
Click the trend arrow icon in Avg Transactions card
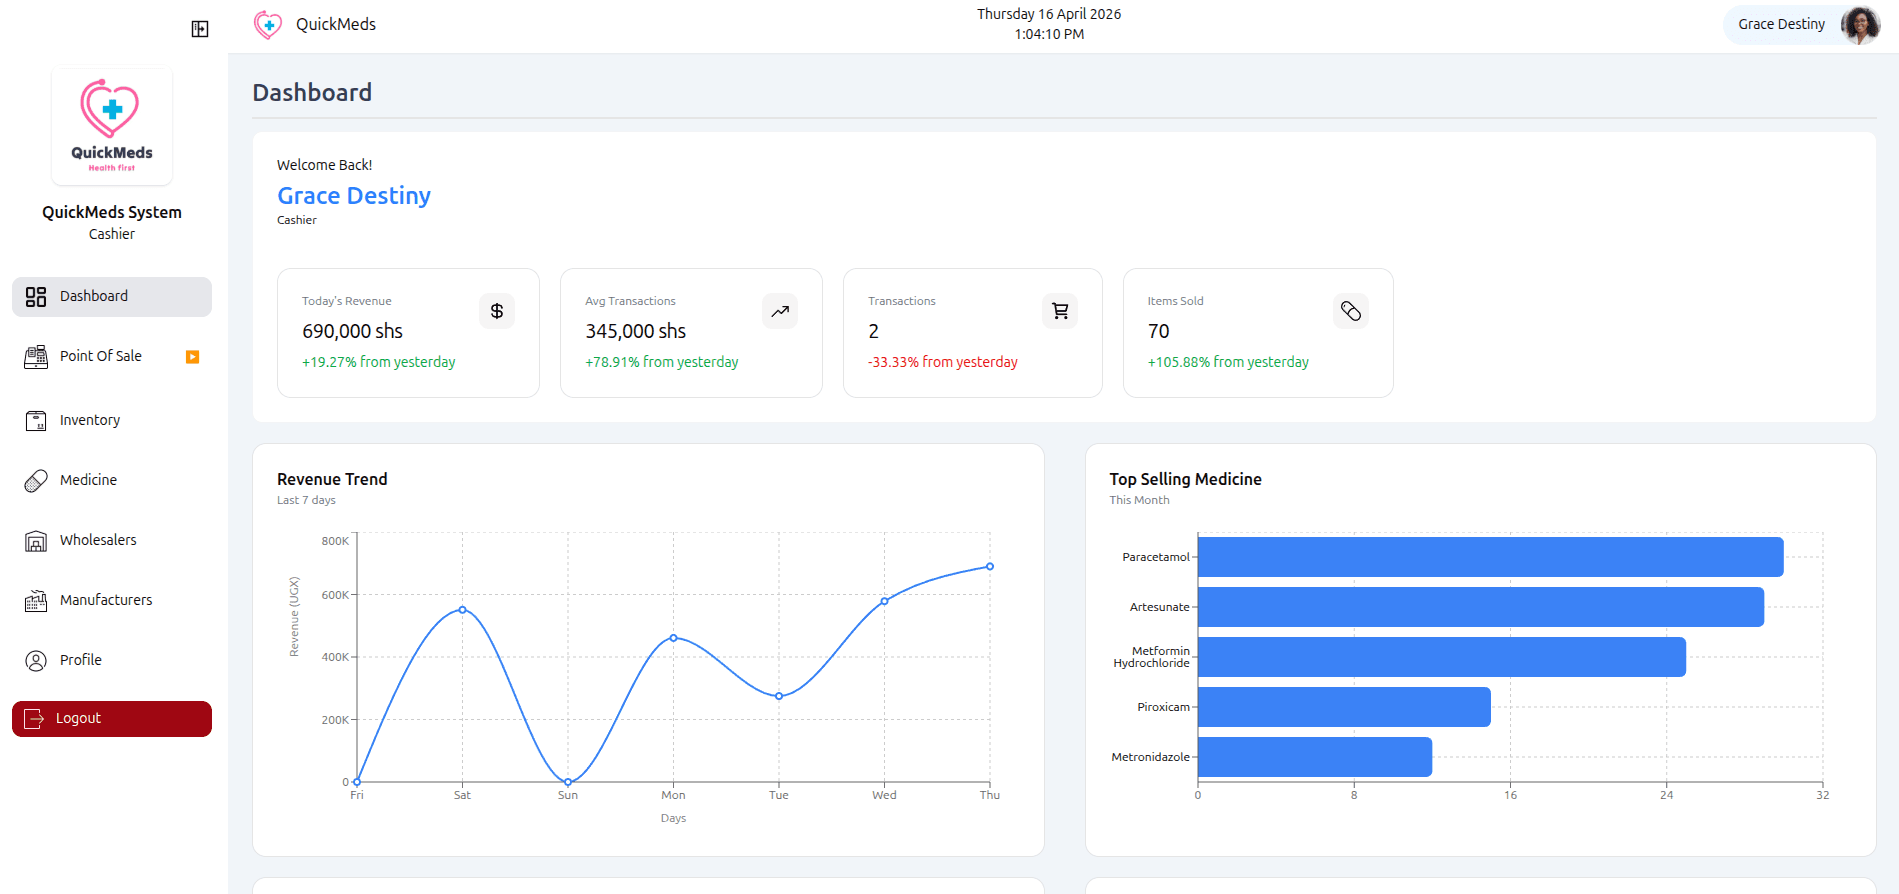[780, 311]
